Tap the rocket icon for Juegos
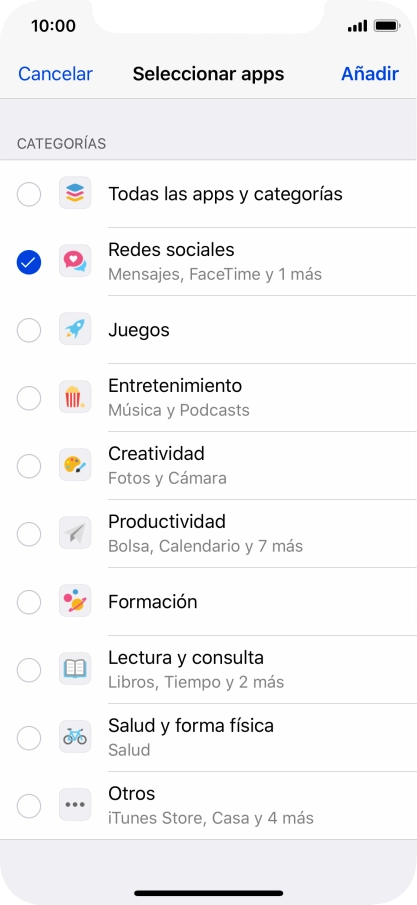Screen dimensions: 417x905 click(75, 330)
